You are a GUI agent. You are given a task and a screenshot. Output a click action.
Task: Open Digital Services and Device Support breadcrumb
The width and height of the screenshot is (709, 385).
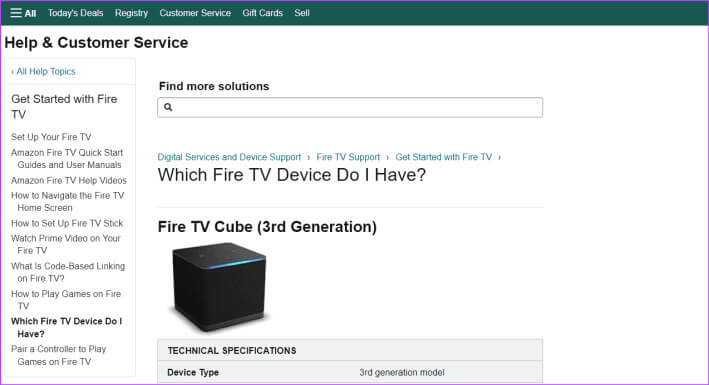(x=229, y=157)
